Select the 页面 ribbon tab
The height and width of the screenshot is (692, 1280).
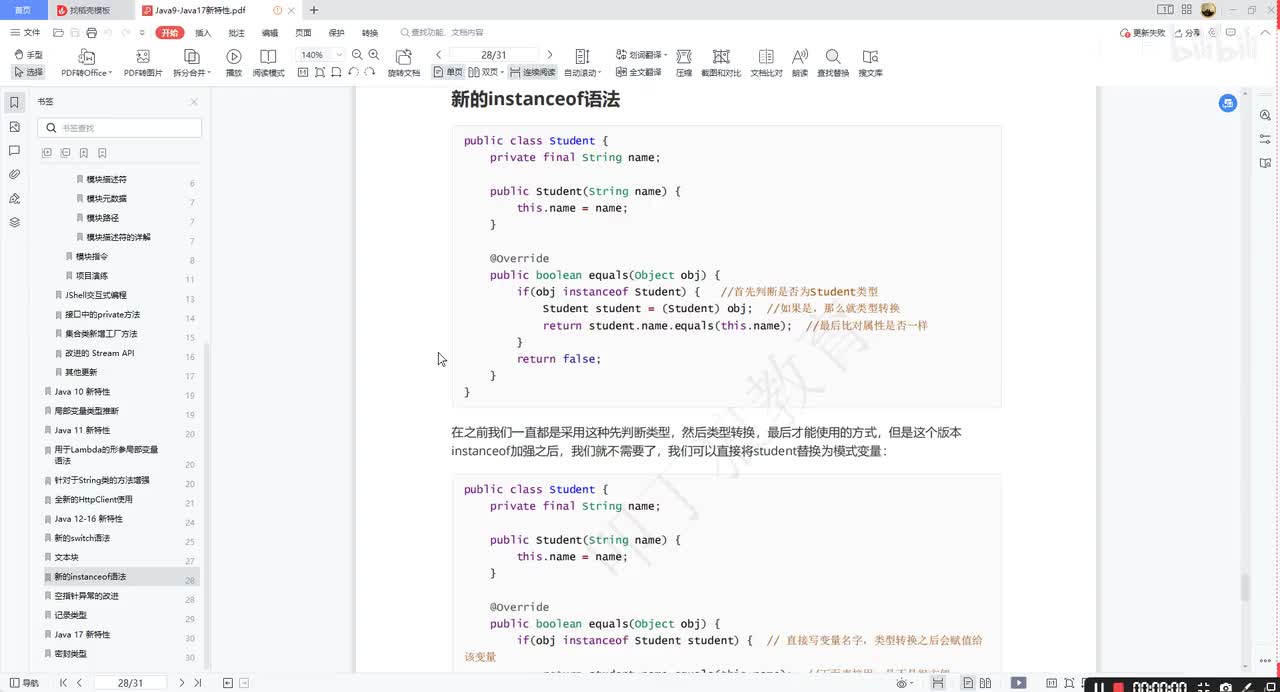point(303,33)
